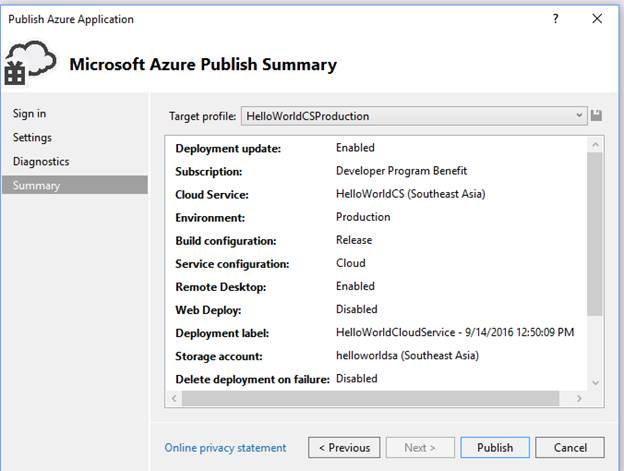Click the 'Deployment update:' label
624x471 pixels.
point(228,149)
